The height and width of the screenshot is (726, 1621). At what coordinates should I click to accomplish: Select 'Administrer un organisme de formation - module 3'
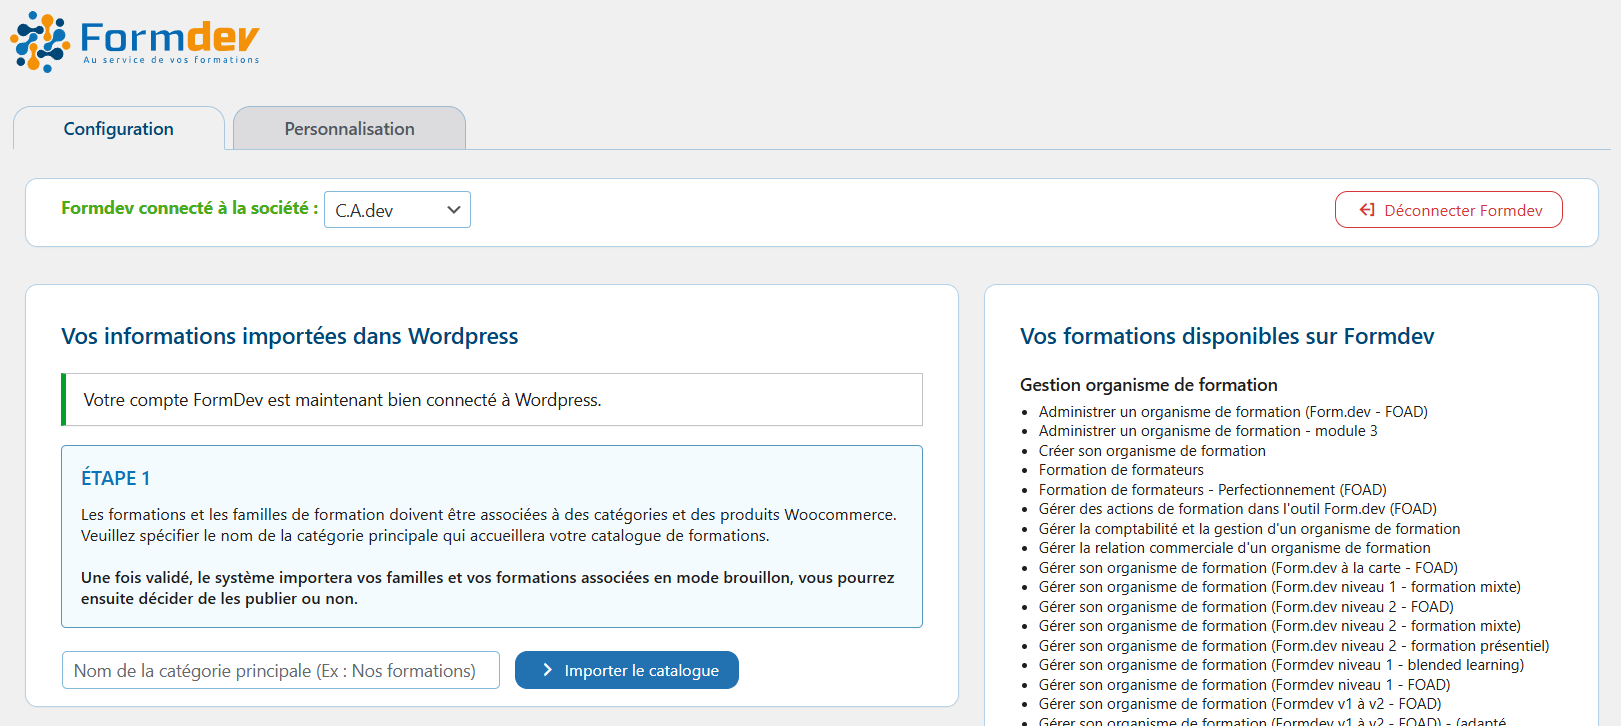1207,431
